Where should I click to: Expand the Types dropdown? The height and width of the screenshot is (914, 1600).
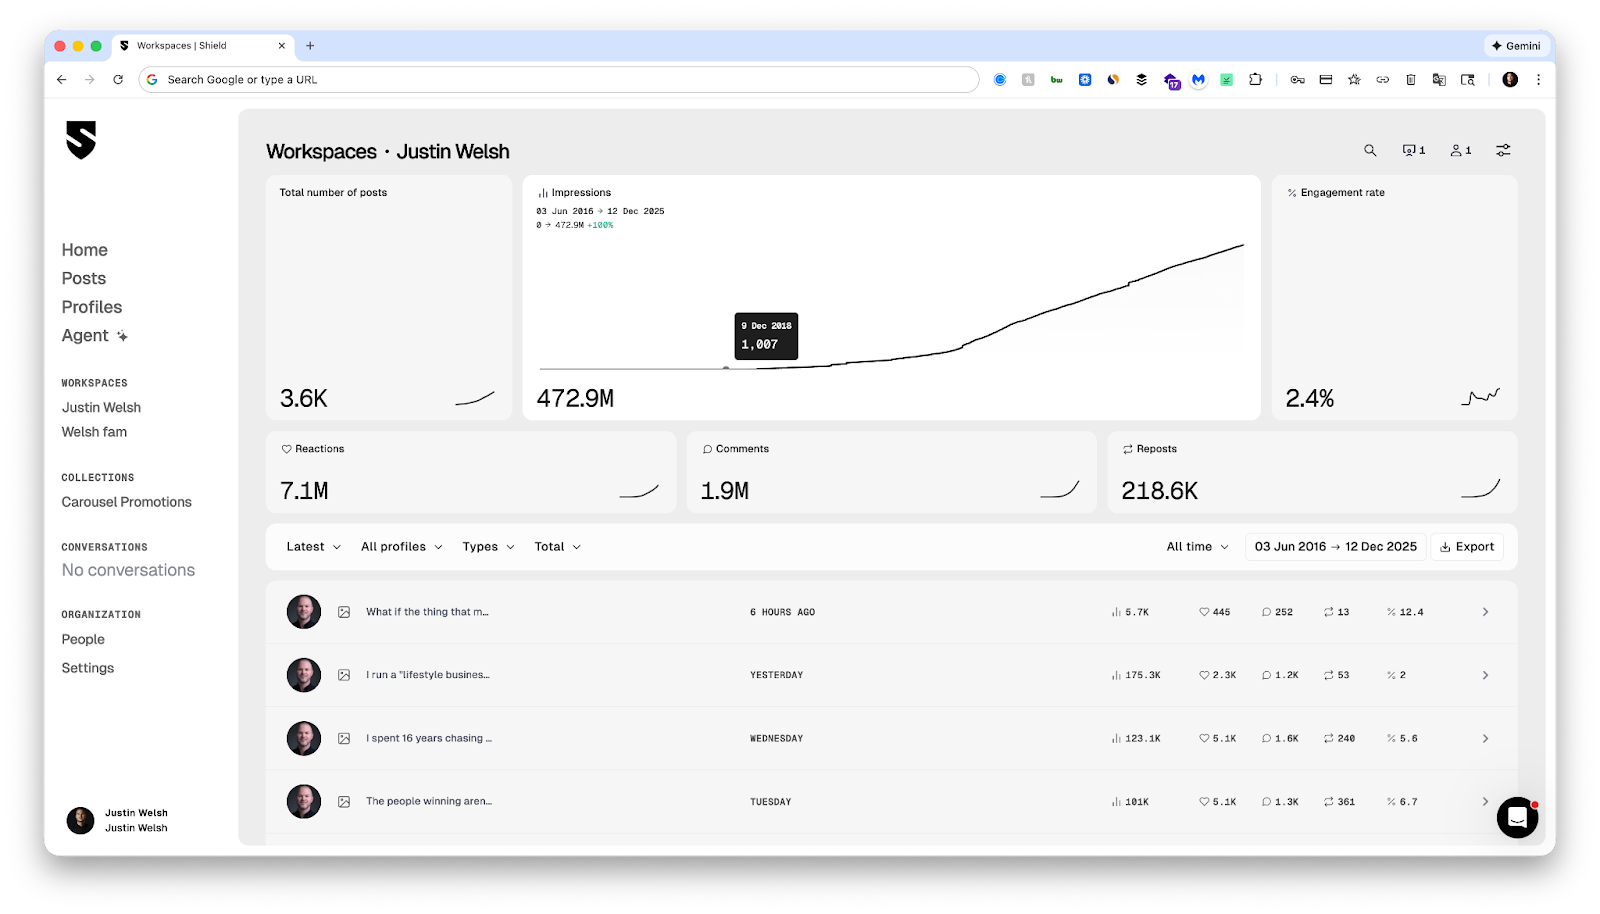click(488, 547)
